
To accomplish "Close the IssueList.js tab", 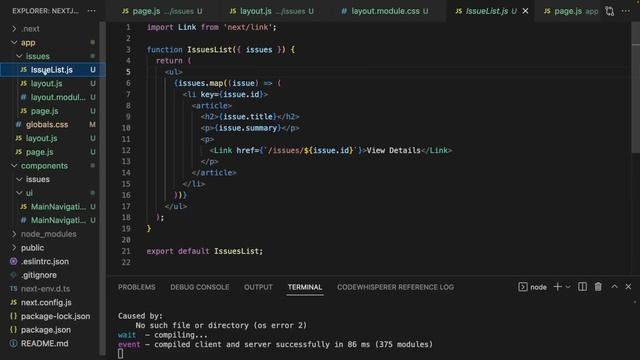I will coord(525,11).
